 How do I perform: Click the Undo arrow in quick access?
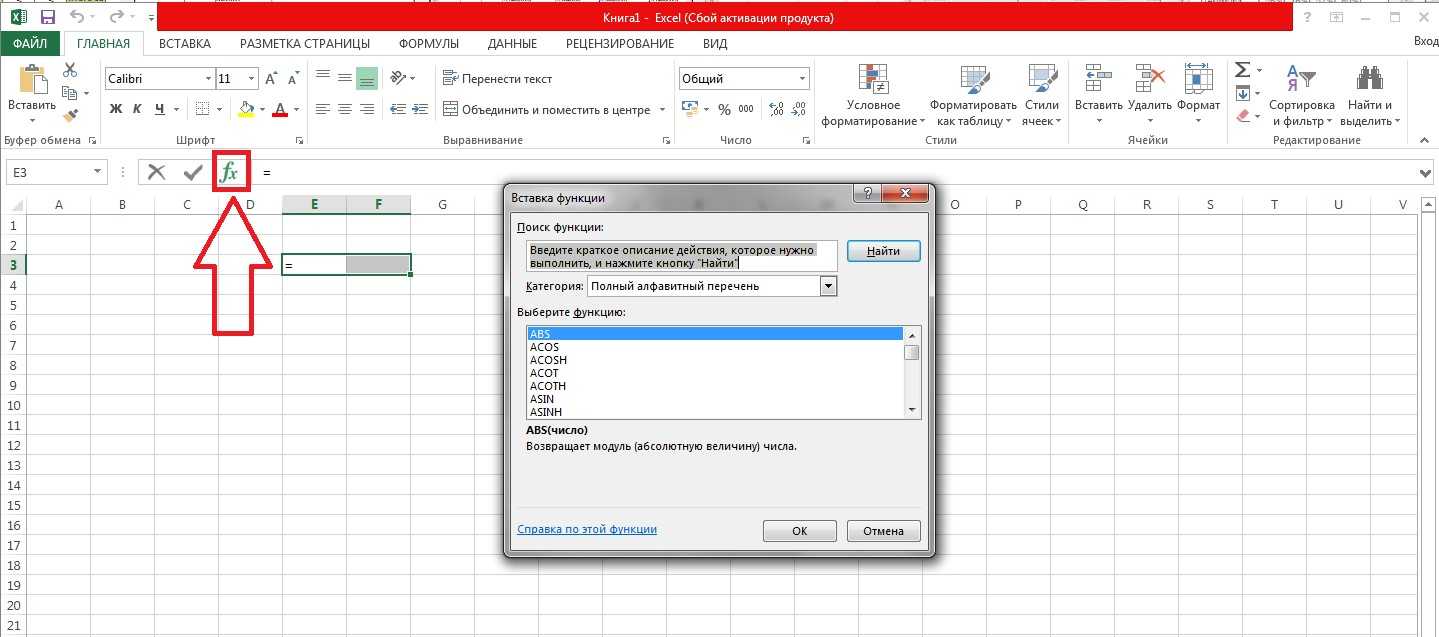click(x=78, y=18)
